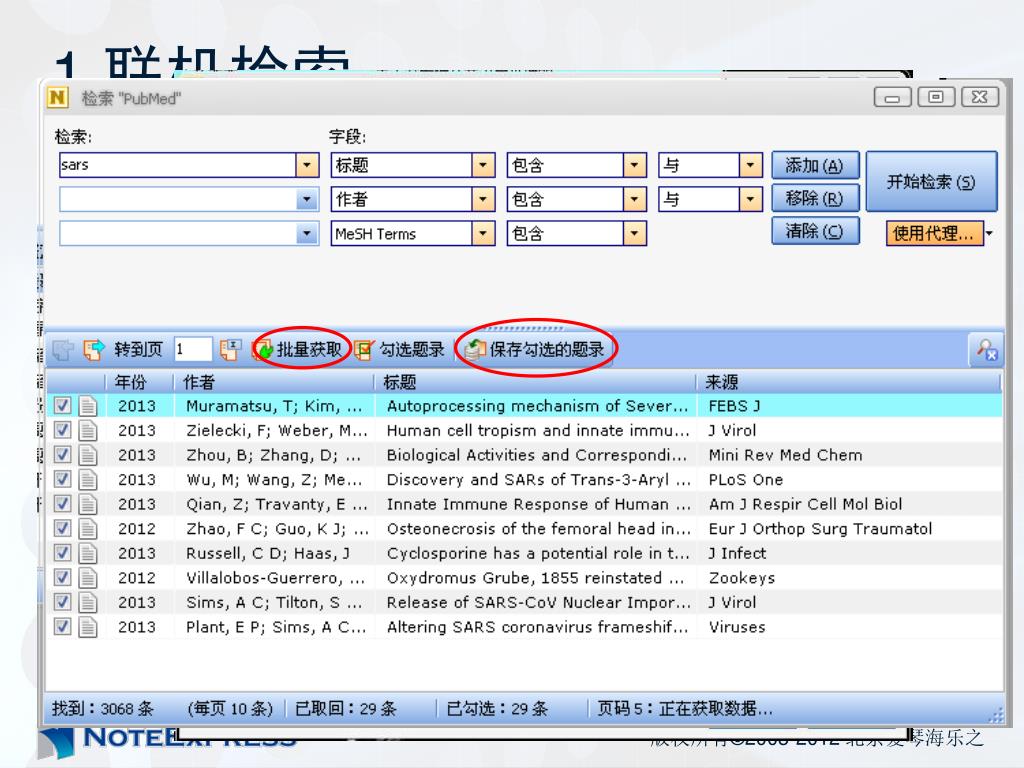Open the MeSH Terms field dropdown
The width and height of the screenshot is (1024, 768).
[x=483, y=233]
